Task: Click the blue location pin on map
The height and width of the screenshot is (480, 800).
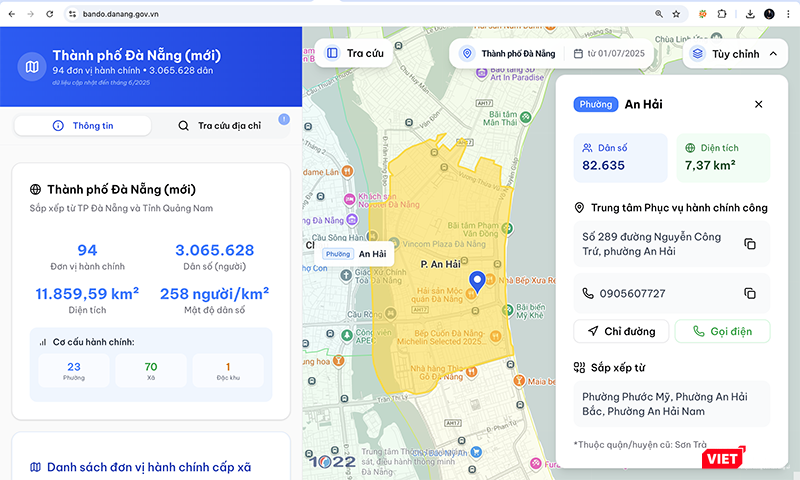Action: (x=477, y=281)
